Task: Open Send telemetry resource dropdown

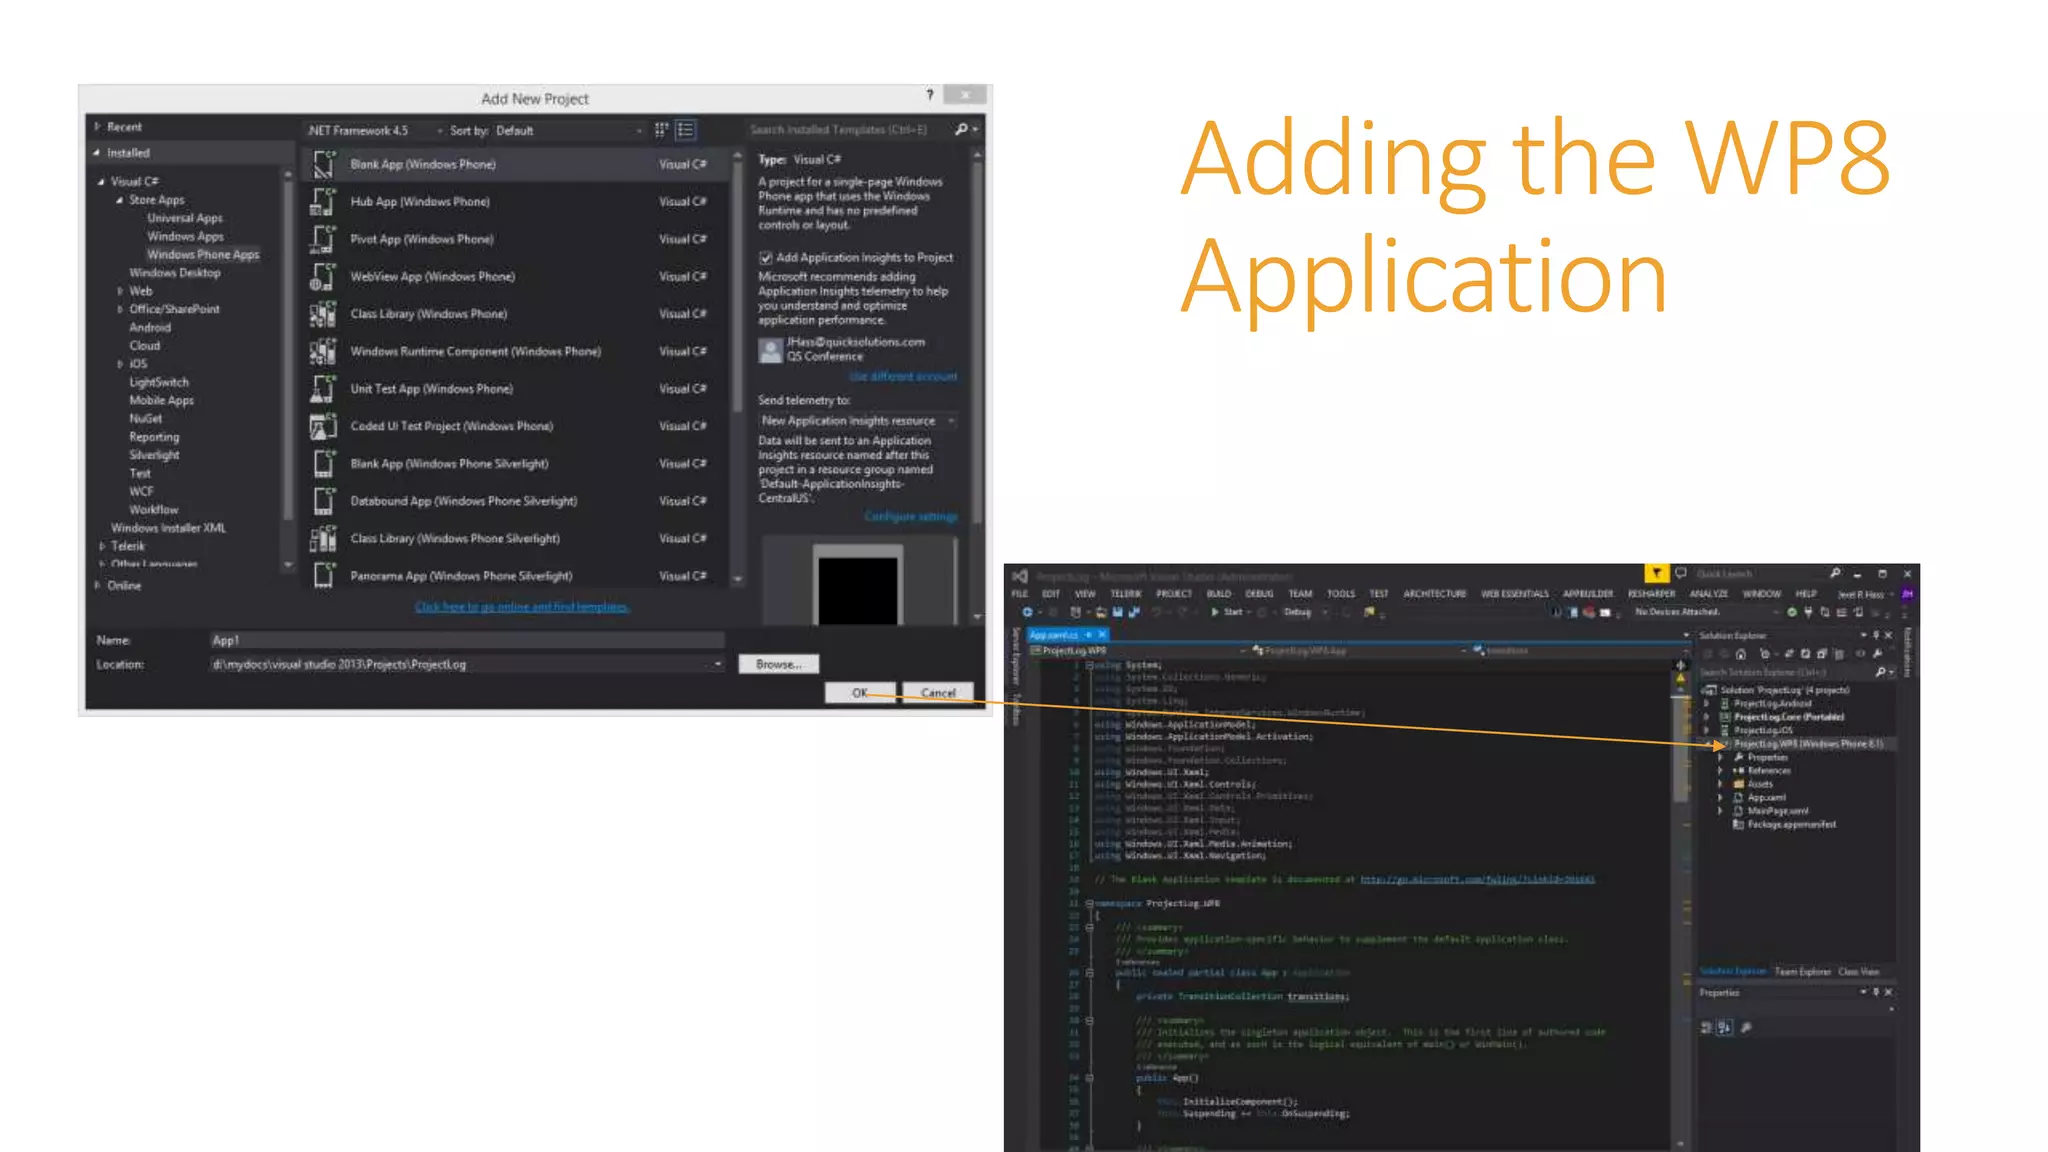Action: coord(858,421)
